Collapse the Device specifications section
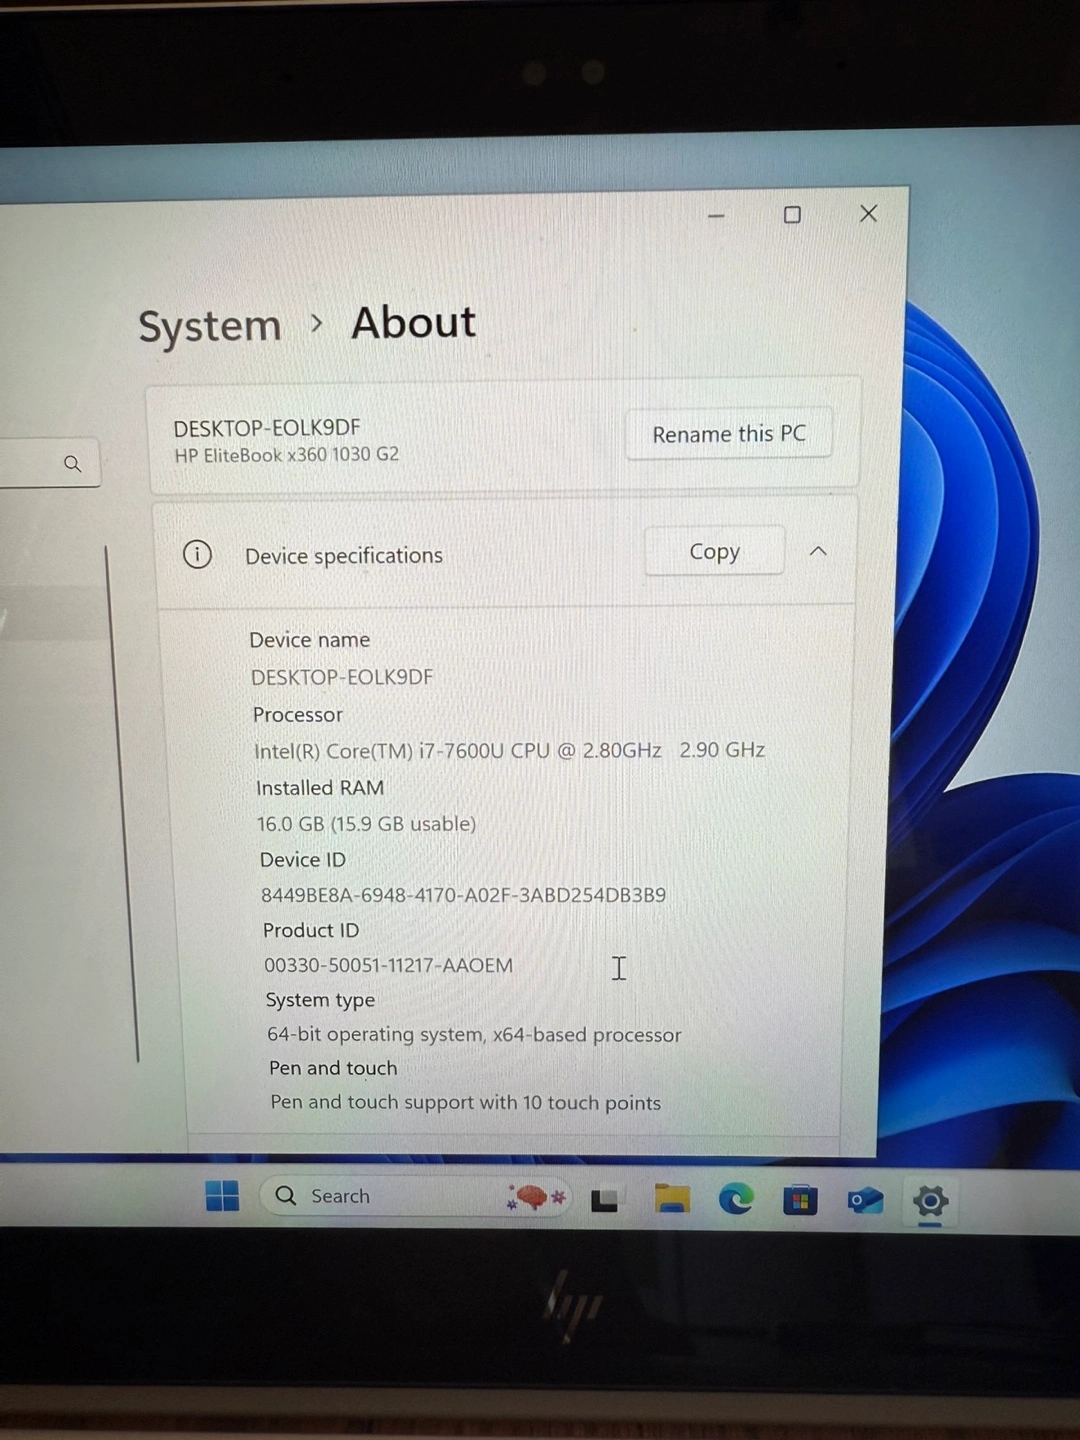 point(818,551)
